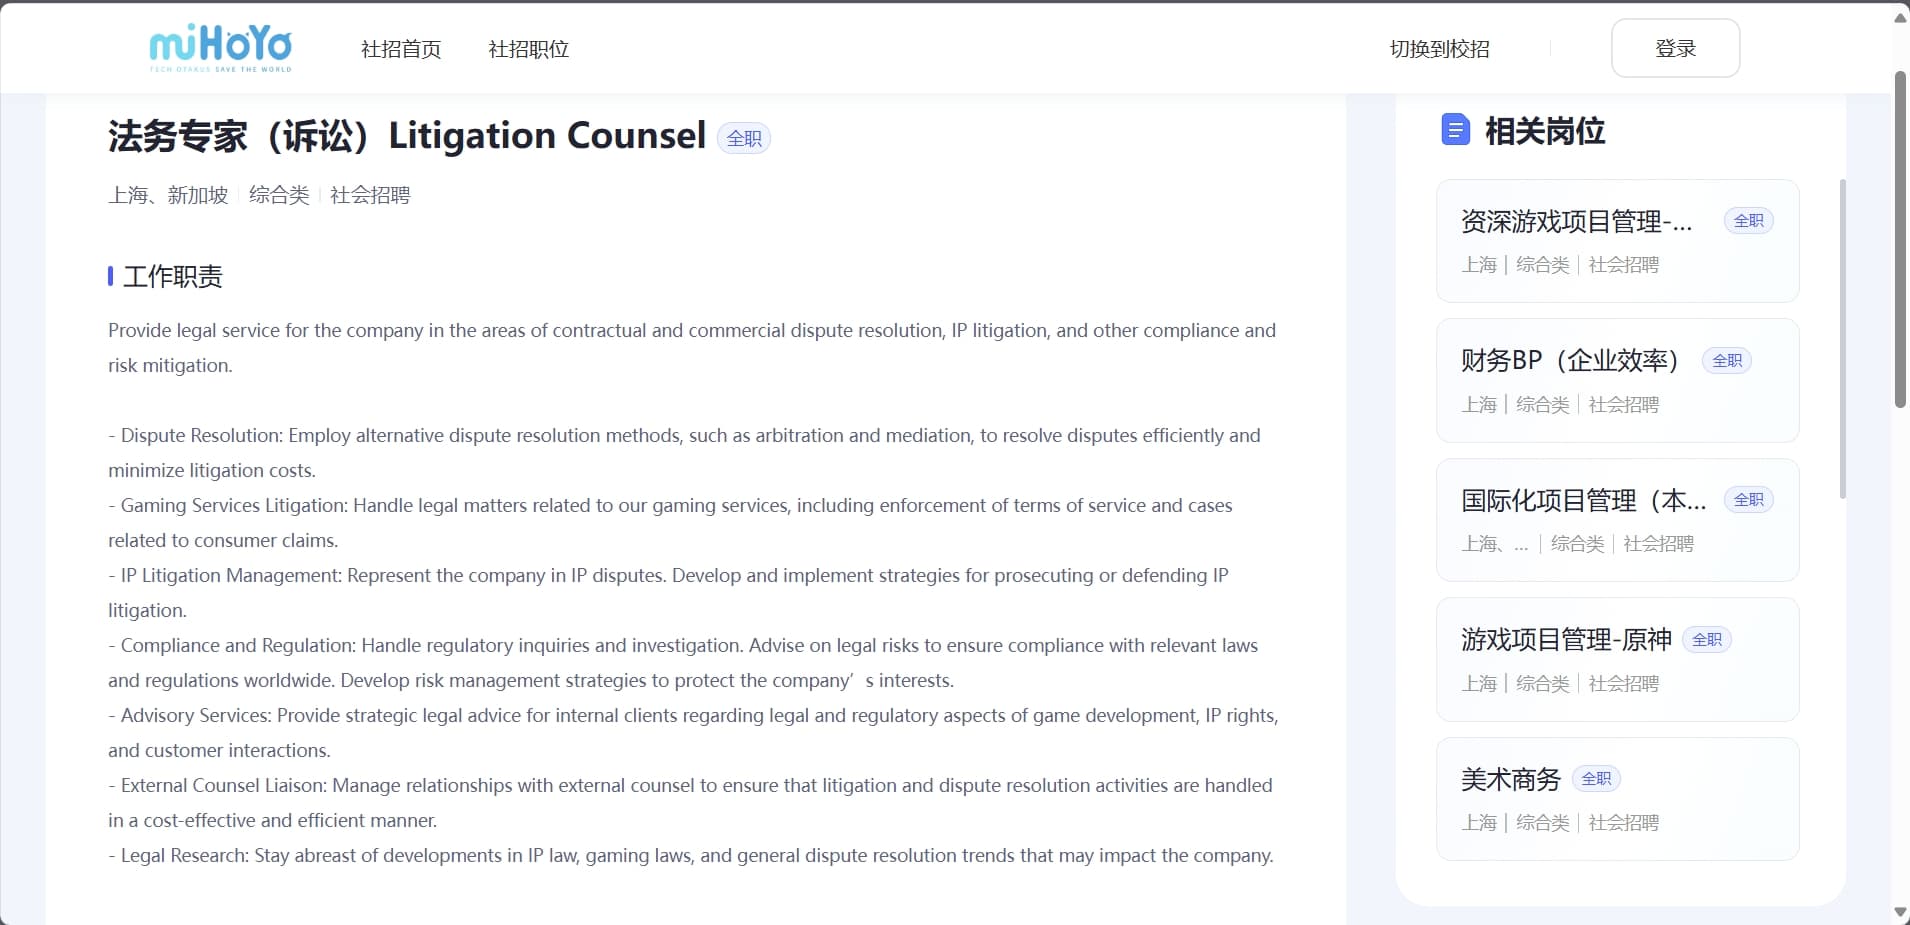Click the Litigation Counsel job title heading
This screenshot has height=925, width=1910.
point(407,136)
